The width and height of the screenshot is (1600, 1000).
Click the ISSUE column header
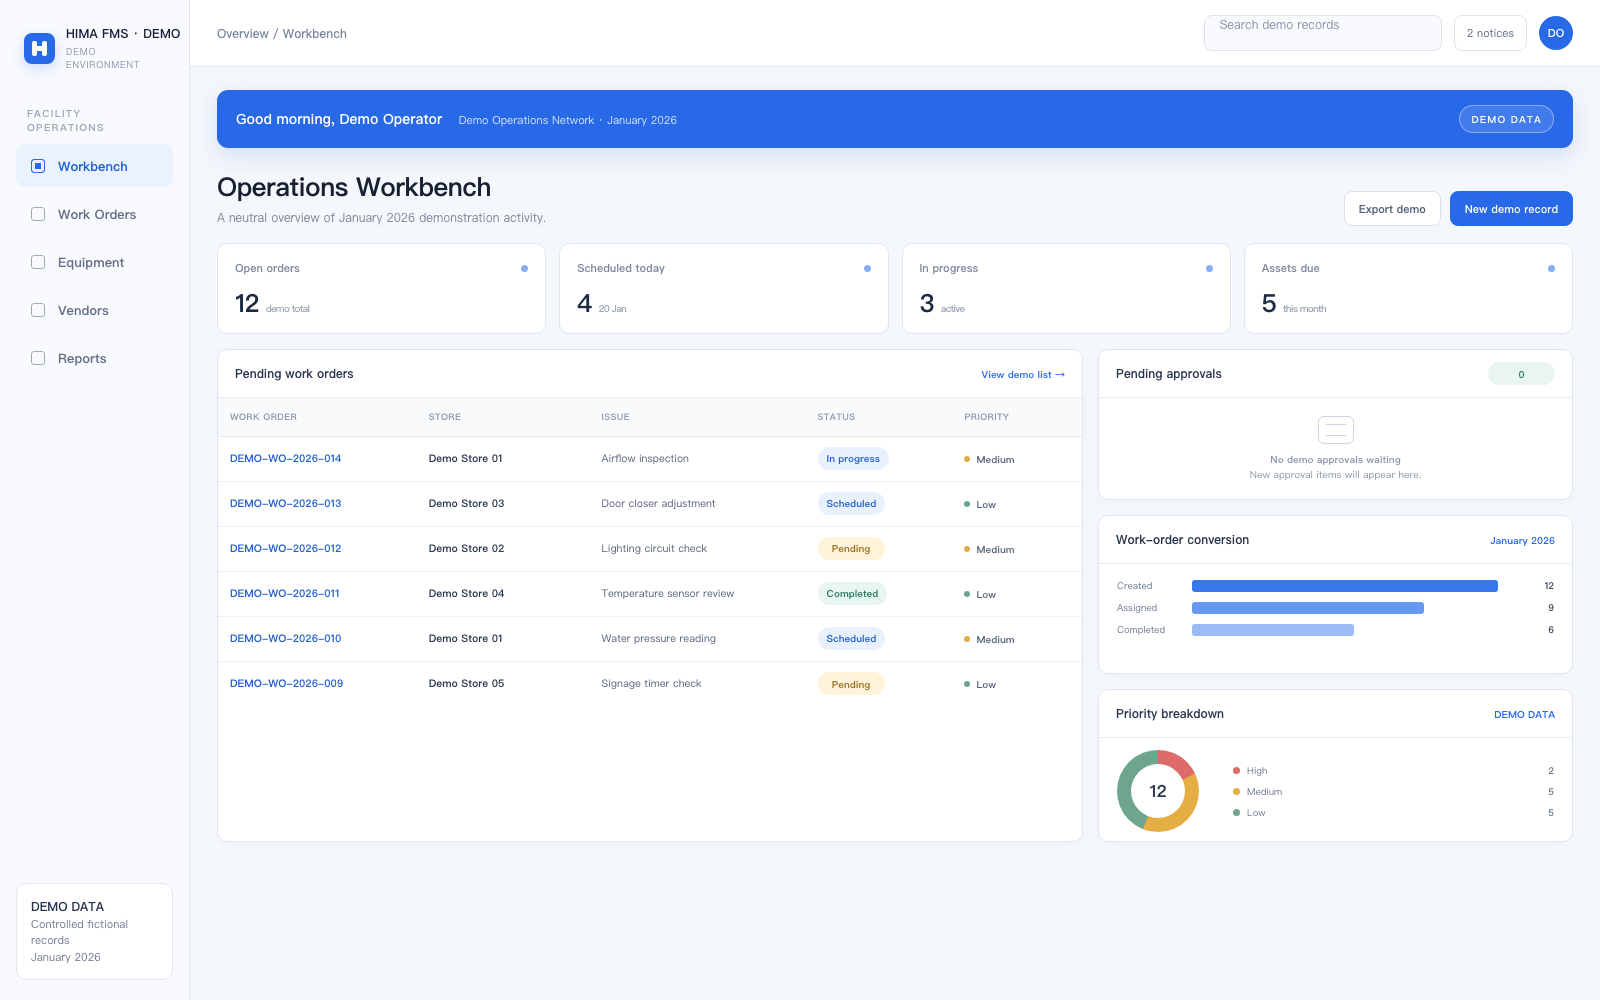(x=615, y=417)
